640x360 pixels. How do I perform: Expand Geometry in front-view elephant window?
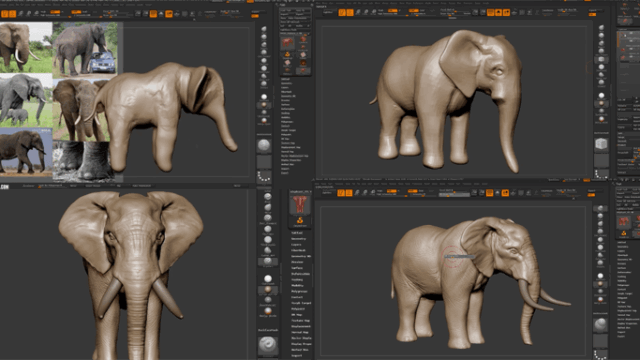(299, 239)
